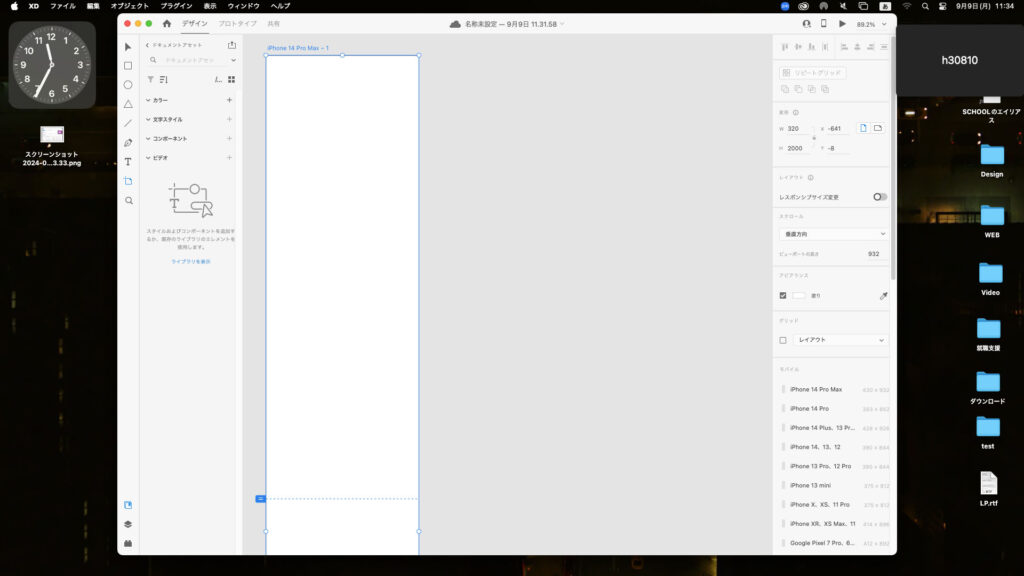Screen dimensions: 1024x576
Task: Click the Boolean add operation icon
Action: (x=785, y=89)
